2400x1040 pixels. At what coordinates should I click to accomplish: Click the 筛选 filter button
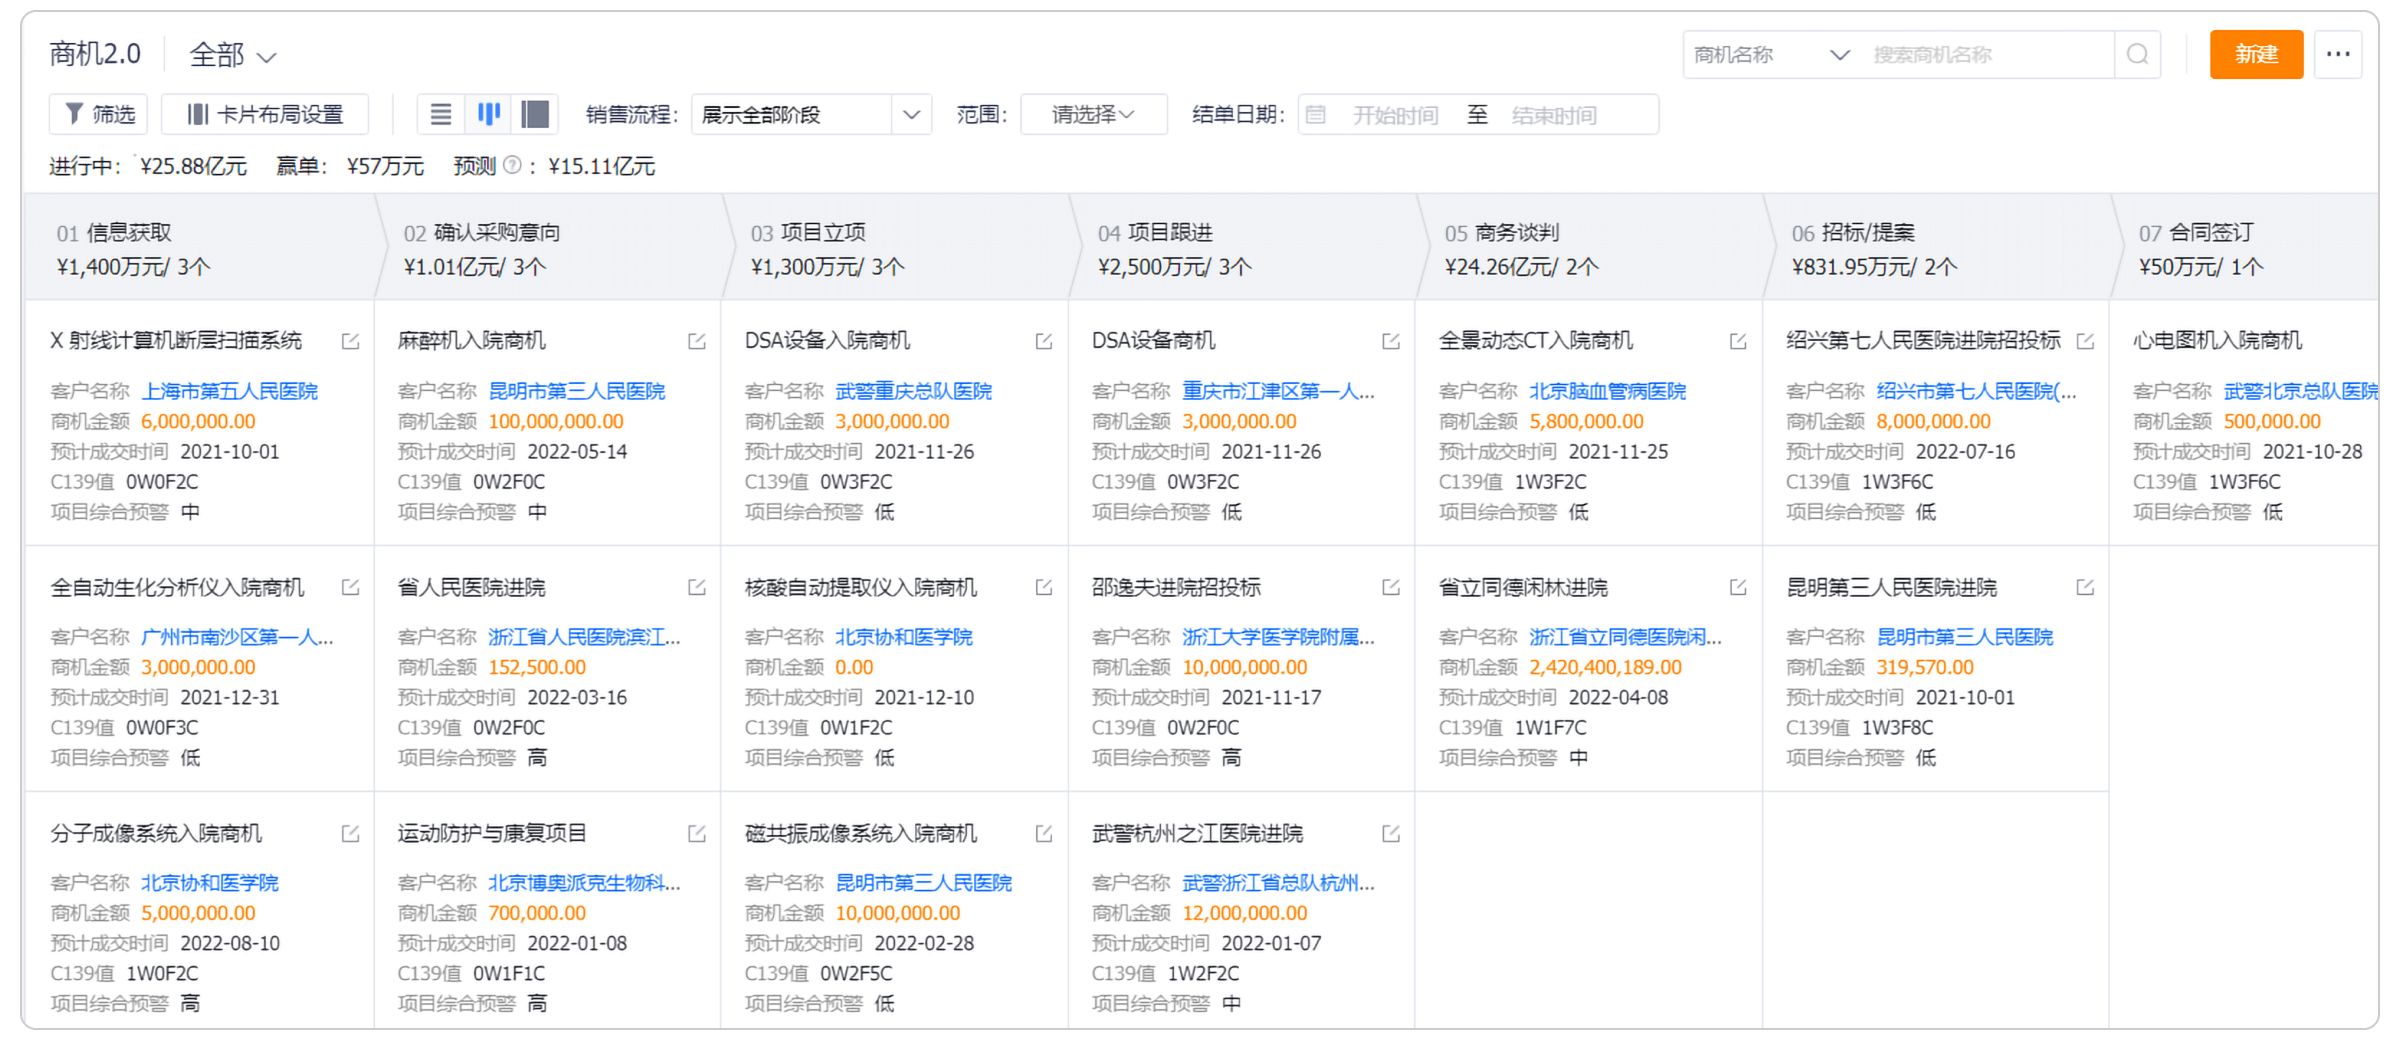(98, 114)
